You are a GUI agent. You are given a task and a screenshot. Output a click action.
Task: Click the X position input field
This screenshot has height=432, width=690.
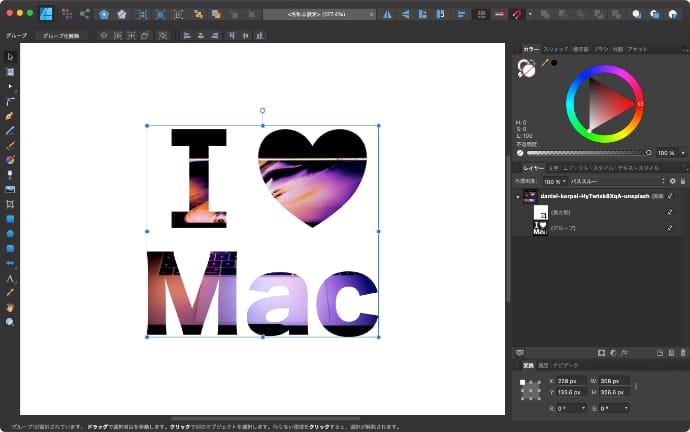[x=568, y=381]
